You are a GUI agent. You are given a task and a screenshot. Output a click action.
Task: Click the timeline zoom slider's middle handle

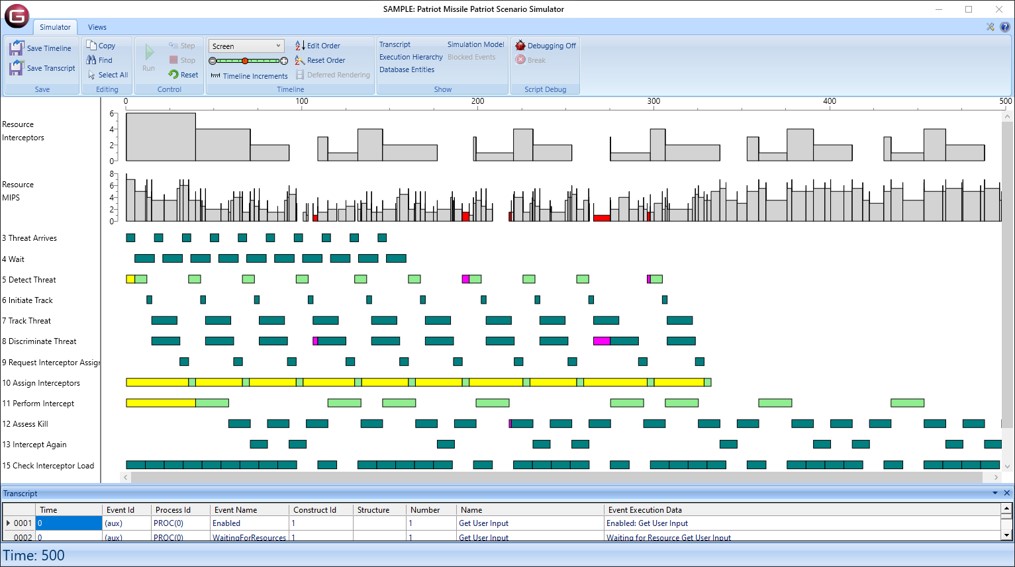coord(245,61)
